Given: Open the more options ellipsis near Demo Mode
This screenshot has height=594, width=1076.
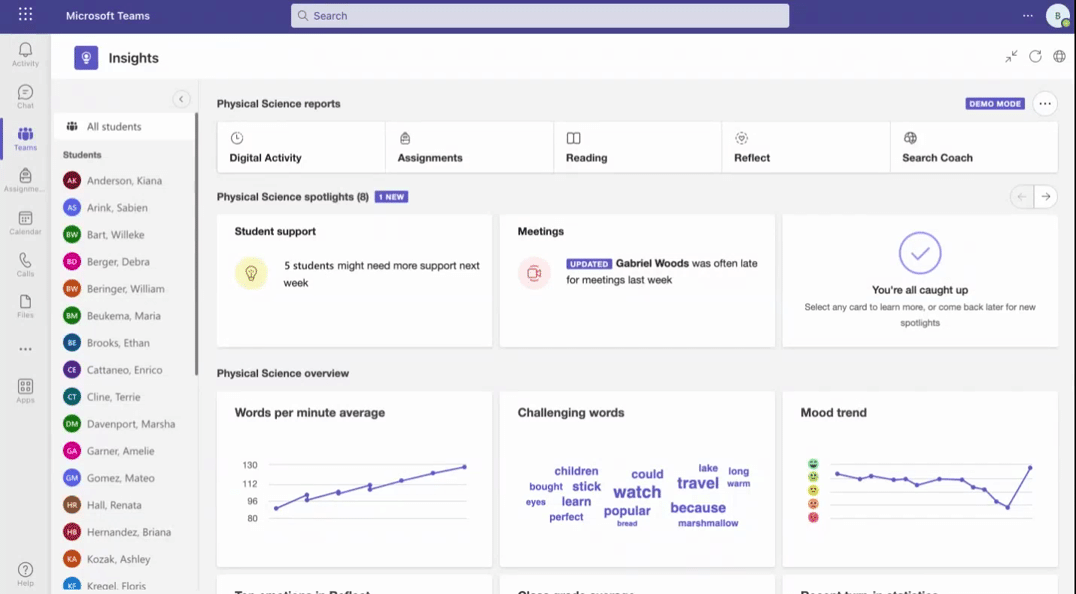Looking at the screenshot, I should click(1044, 103).
